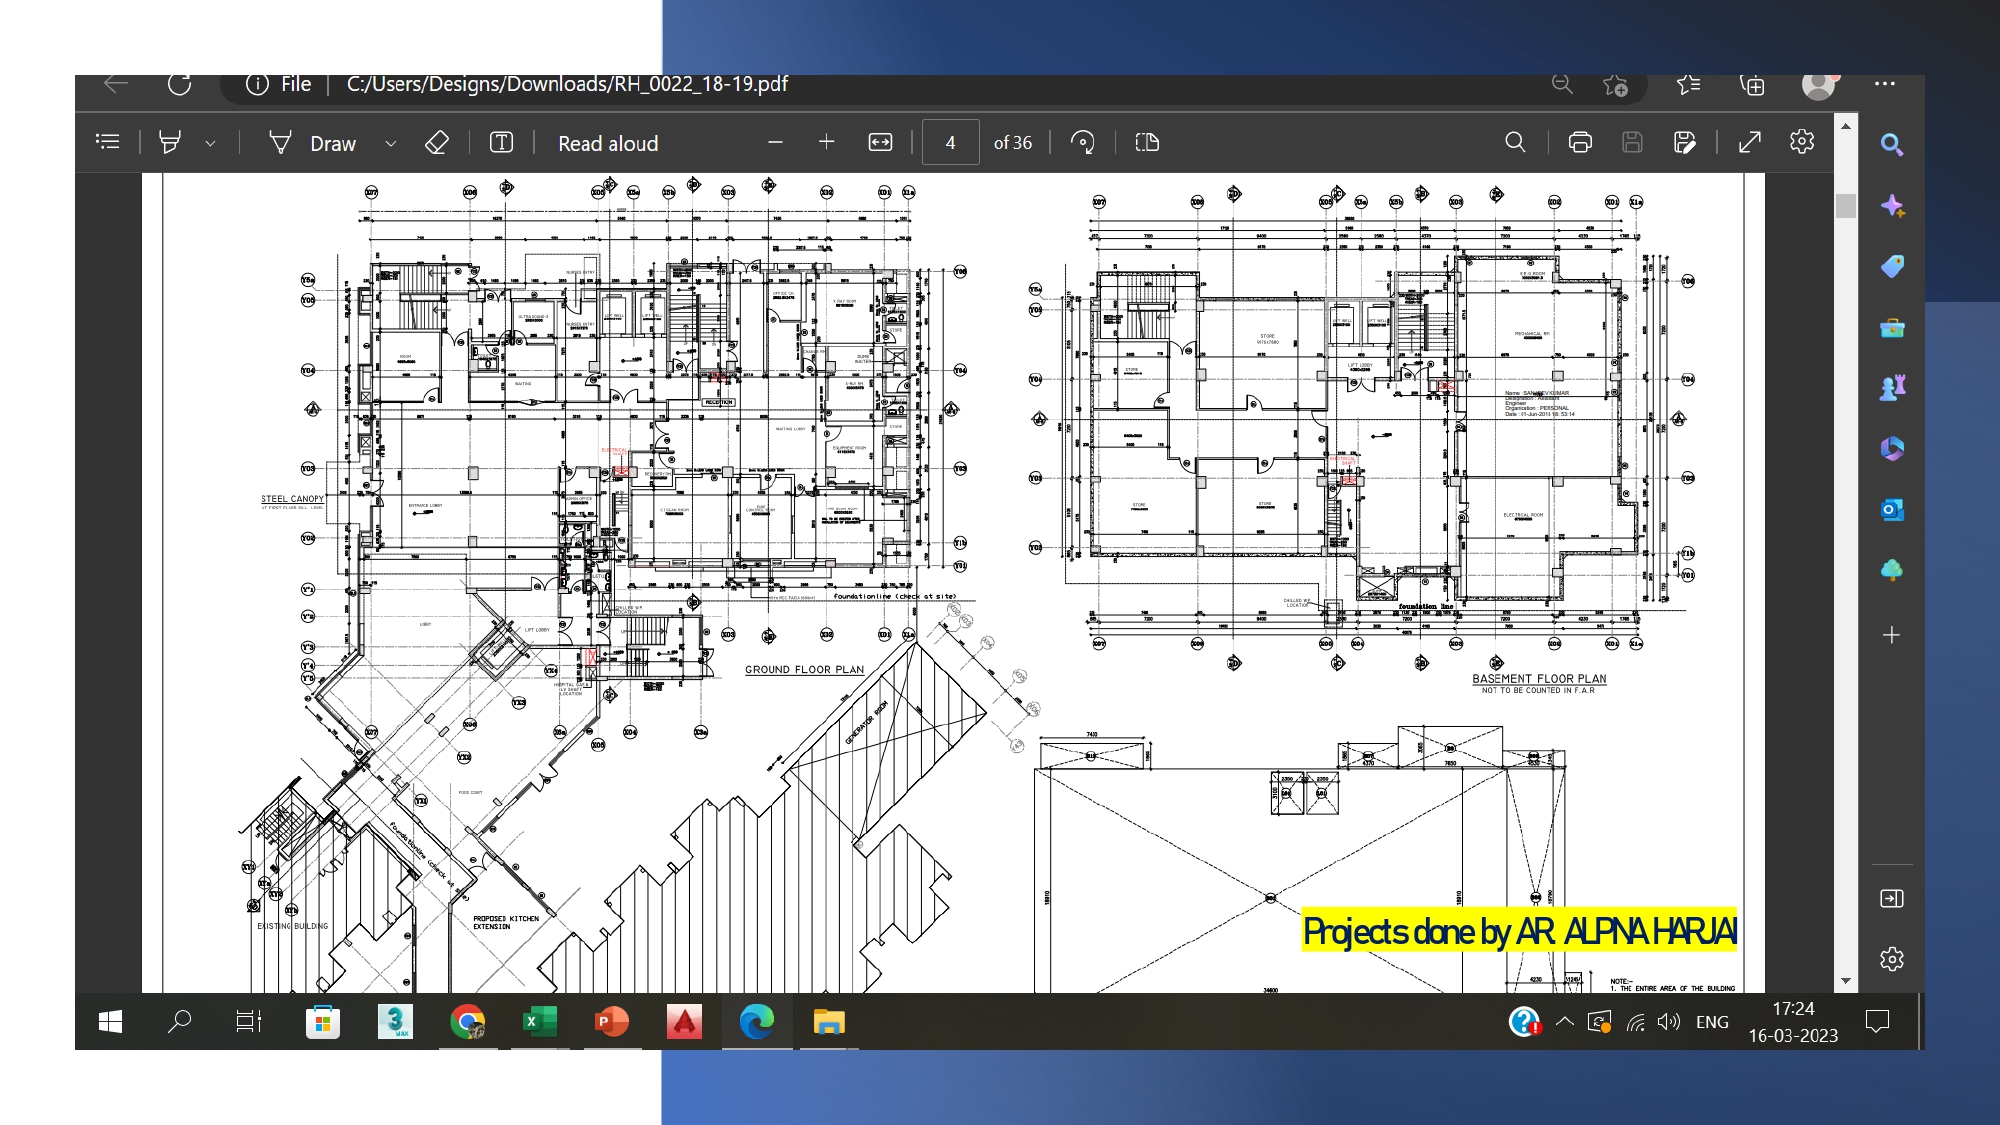Open Task View
The image size is (2000, 1125).
coord(248,1021)
